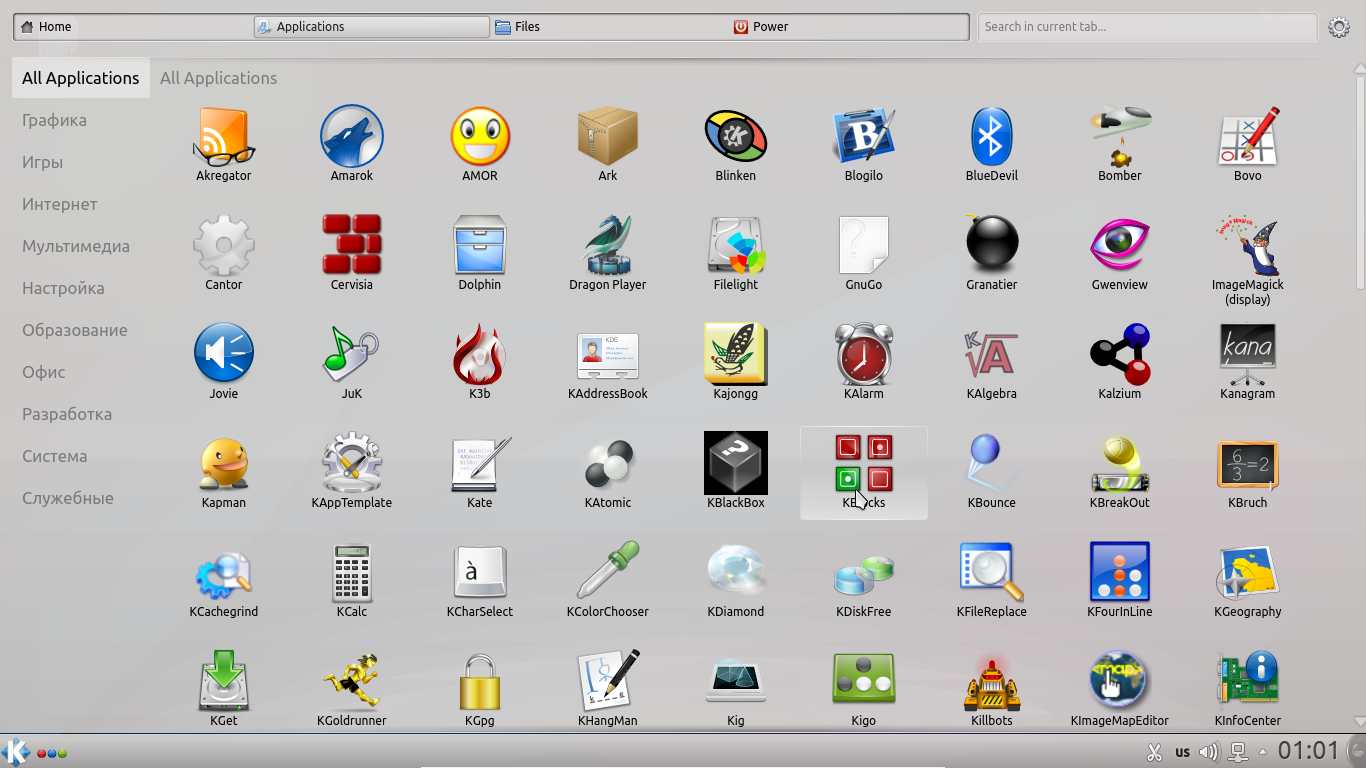Open Kalzium periodic table app
The width and height of the screenshot is (1366, 768).
pyautogui.click(x=1120, y=363)
